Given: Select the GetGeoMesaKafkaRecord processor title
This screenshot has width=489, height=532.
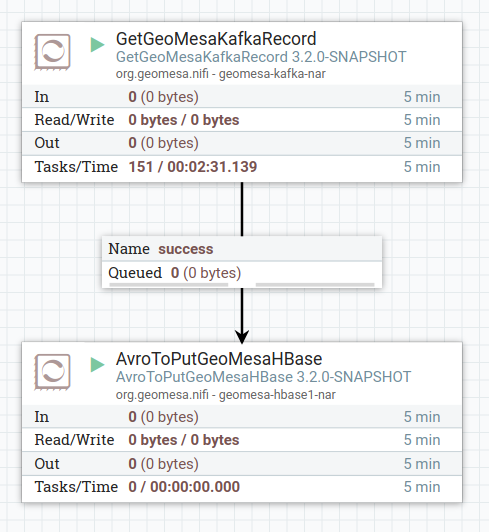Looking at the screenshot, I should click(216, 39).
